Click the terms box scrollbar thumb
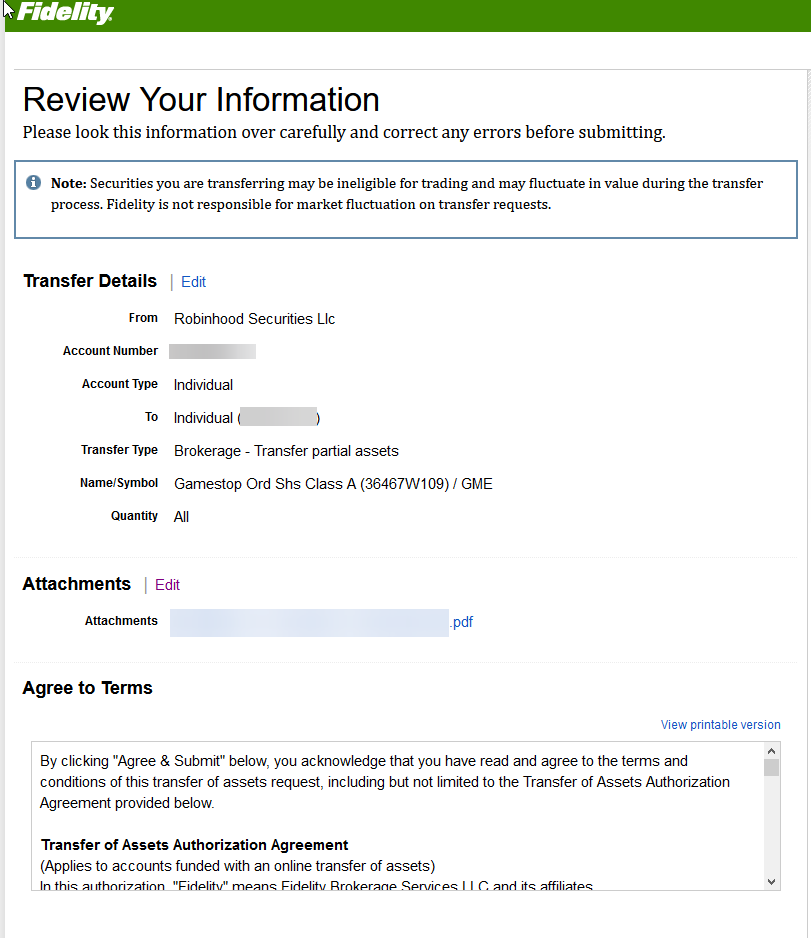Viewport: 811px width, 938px height. [772, 767]
